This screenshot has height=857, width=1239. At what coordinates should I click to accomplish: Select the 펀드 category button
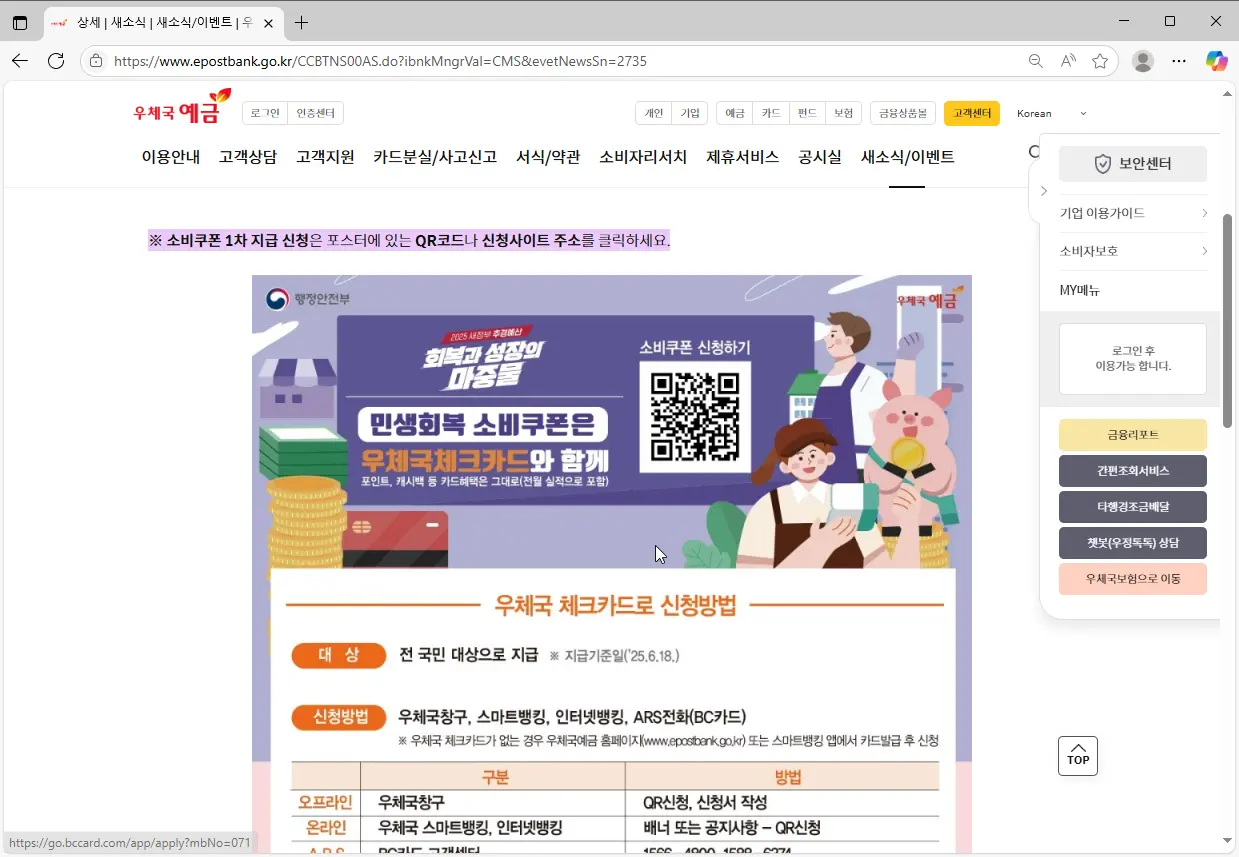pyautogui.click(x=807, y=113)
